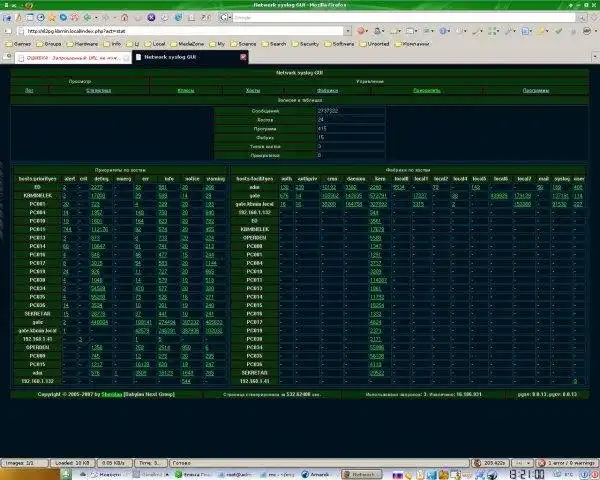The width and height of the screenshot is (600, 480).
Task: Open the Лог link in syslog menu
Action: pos(29,91)
